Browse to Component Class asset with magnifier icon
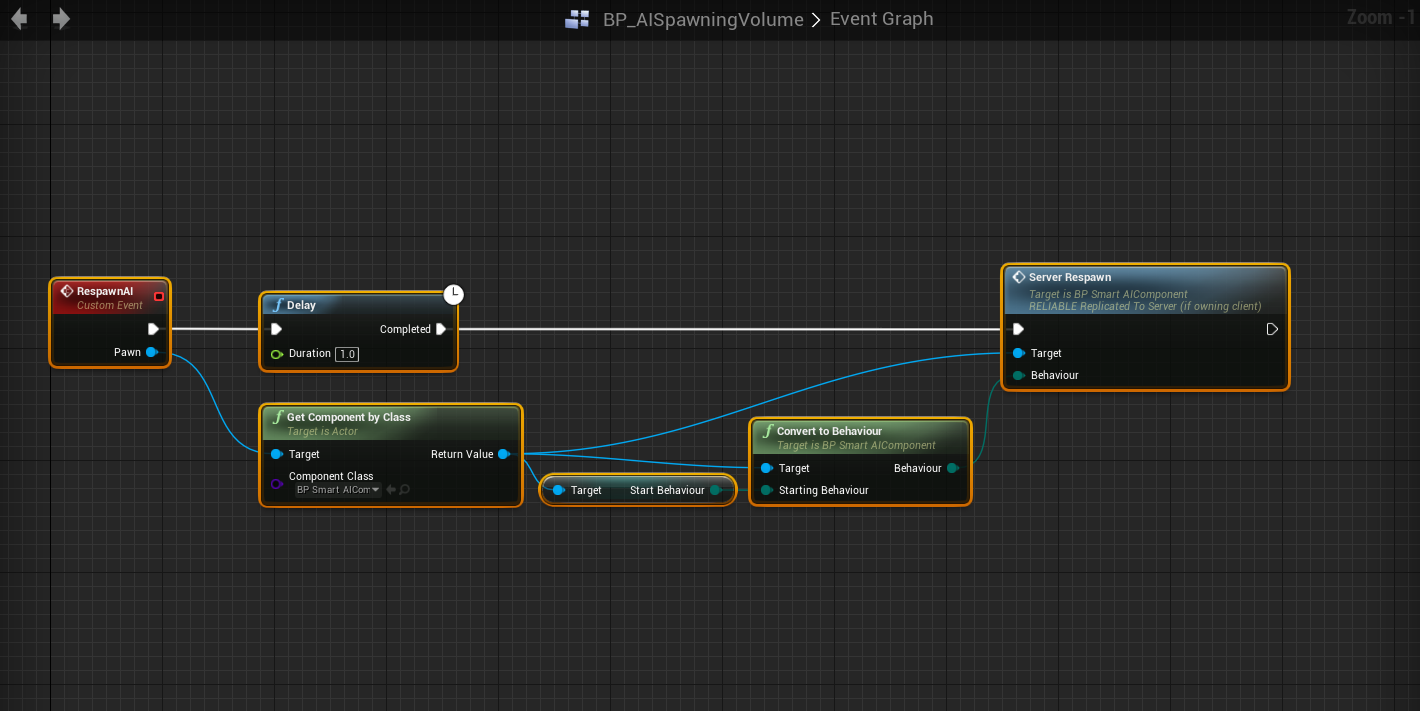Image resolution: width=1420 pixels, height=711 pixels. [405, 490]
